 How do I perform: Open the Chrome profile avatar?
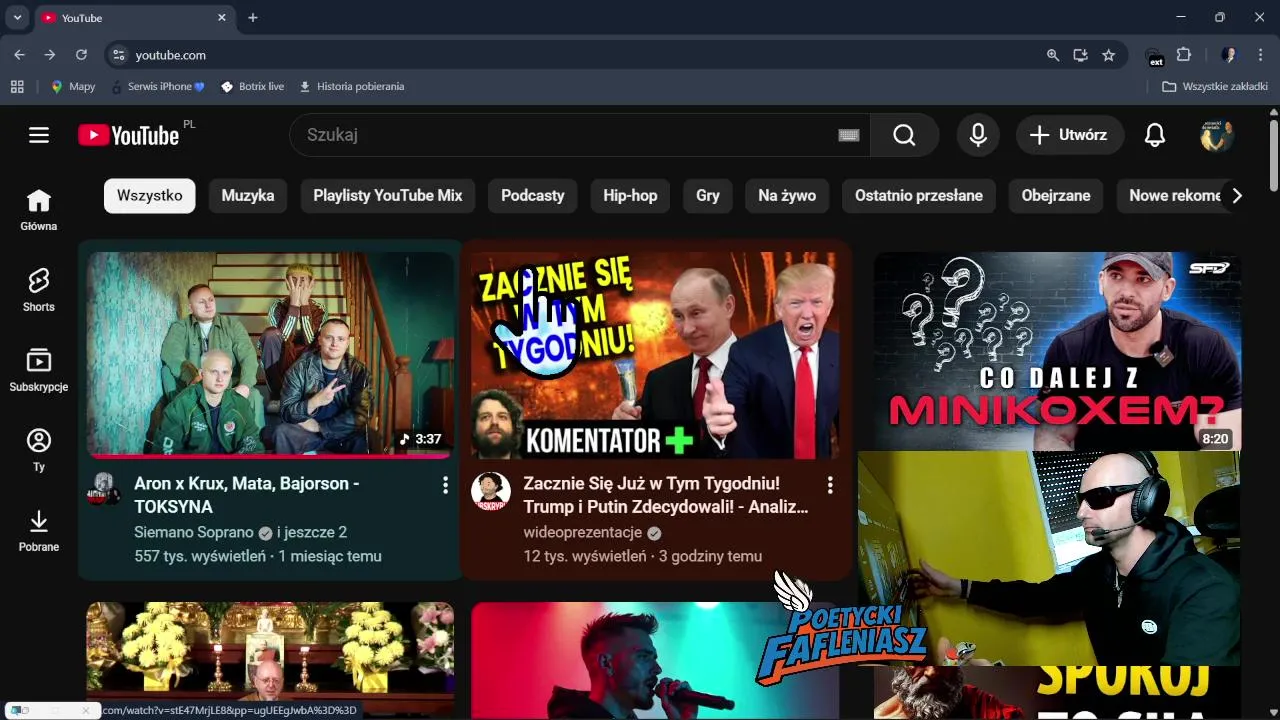(x=1229, y=55)
